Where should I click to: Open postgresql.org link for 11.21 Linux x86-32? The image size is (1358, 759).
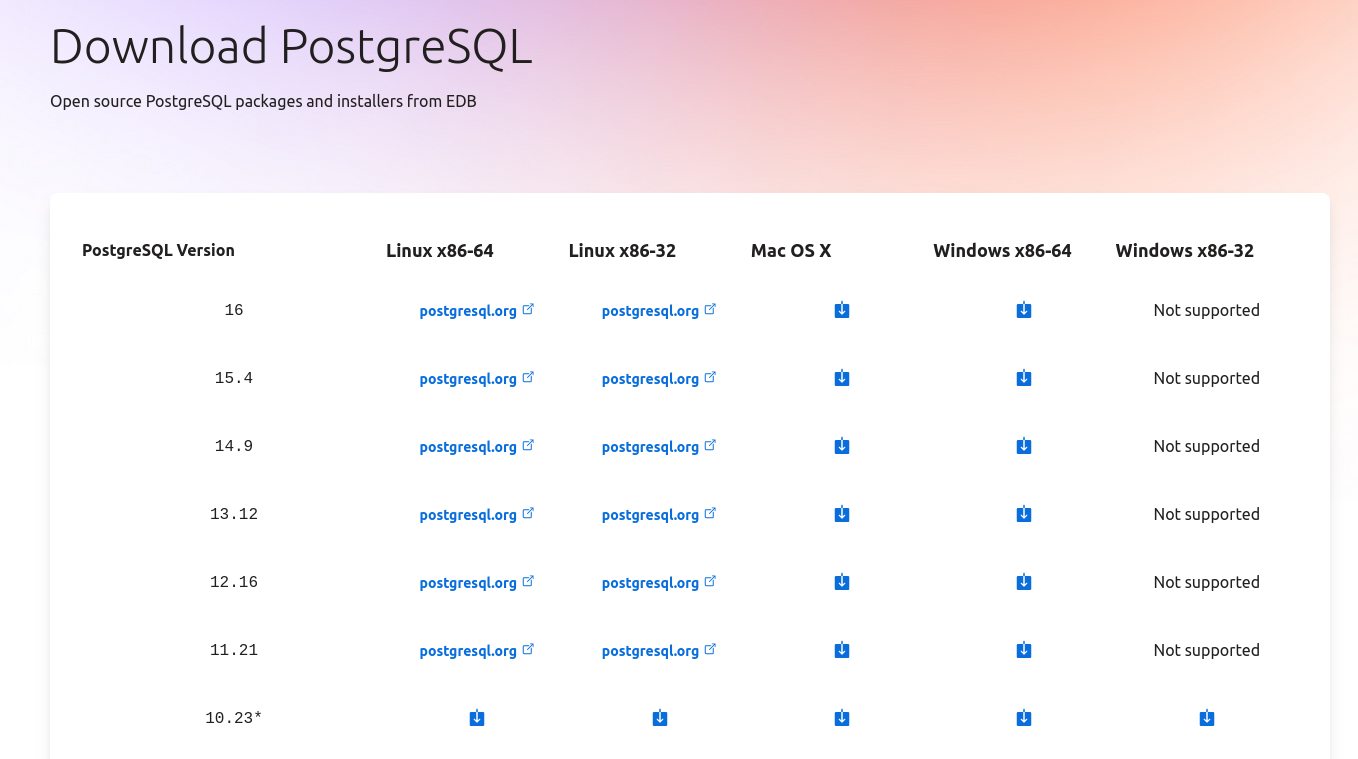pos(659,651)
